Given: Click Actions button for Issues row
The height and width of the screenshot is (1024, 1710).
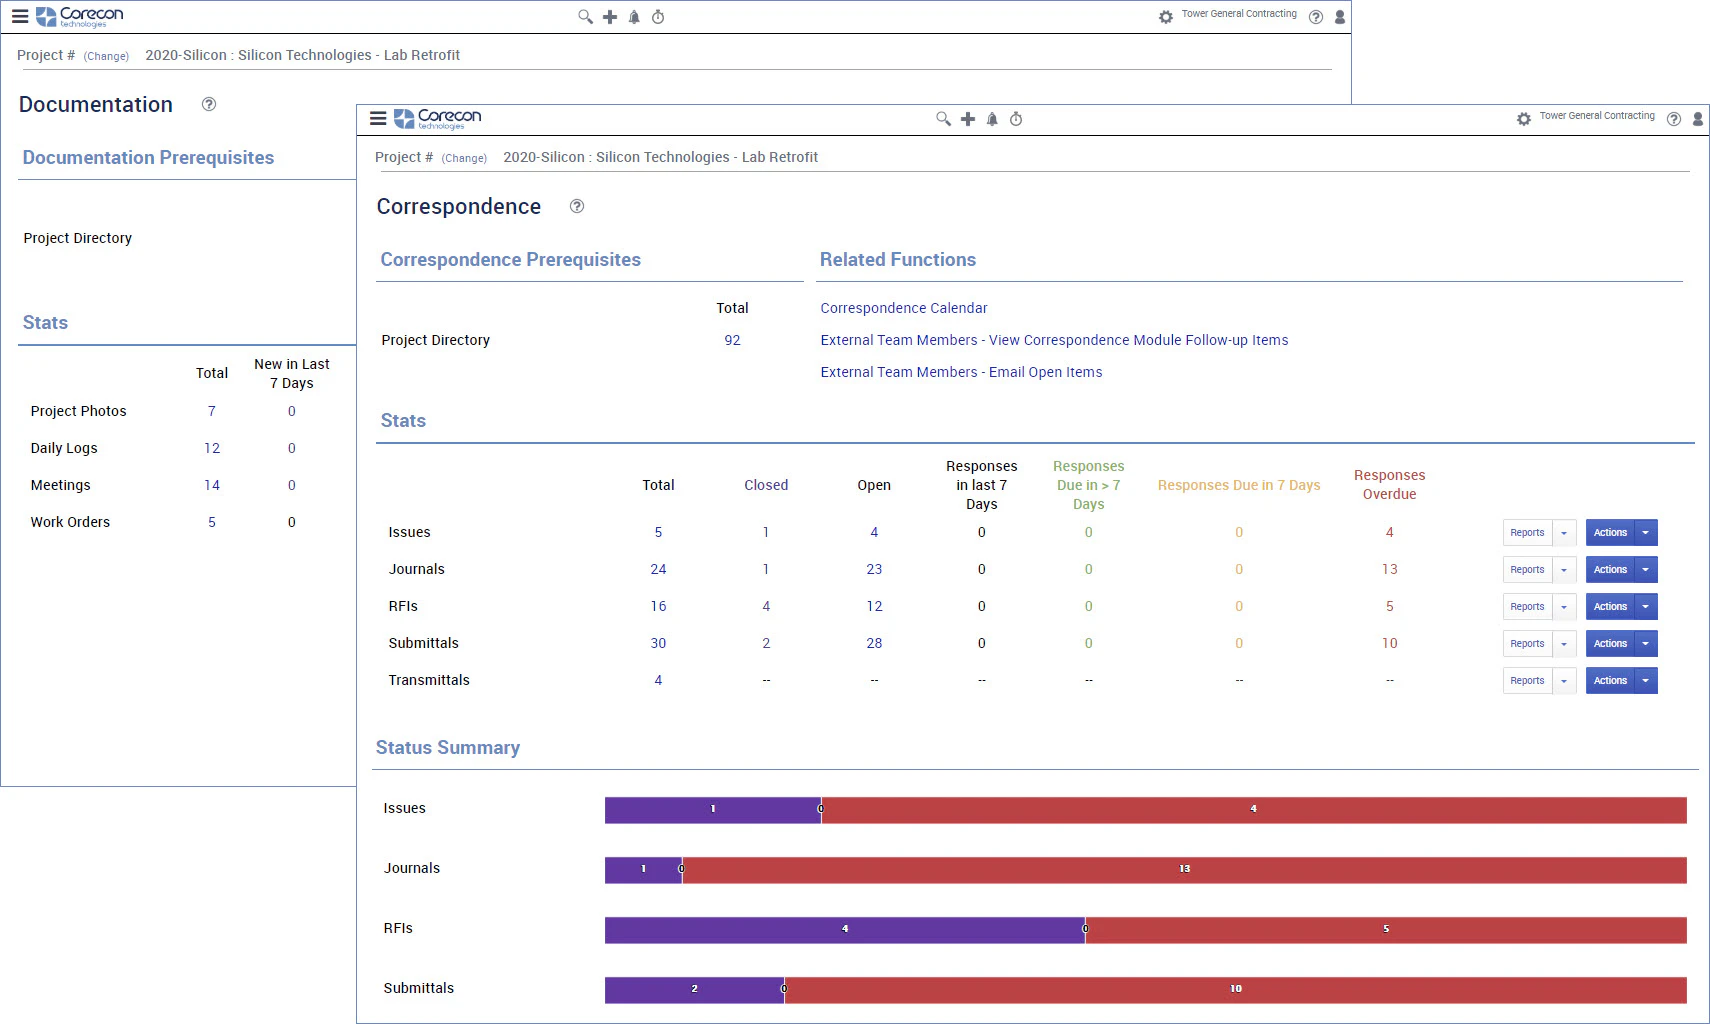Looking at the screenshot, I should point(1610,533).
